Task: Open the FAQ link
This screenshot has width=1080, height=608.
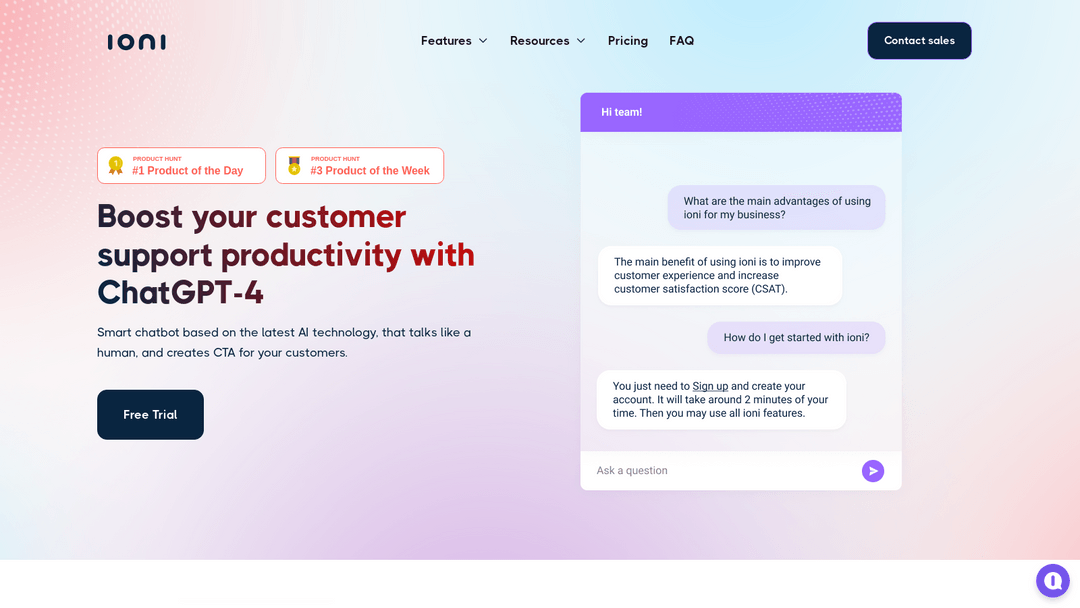Action: tap(681, 41)
